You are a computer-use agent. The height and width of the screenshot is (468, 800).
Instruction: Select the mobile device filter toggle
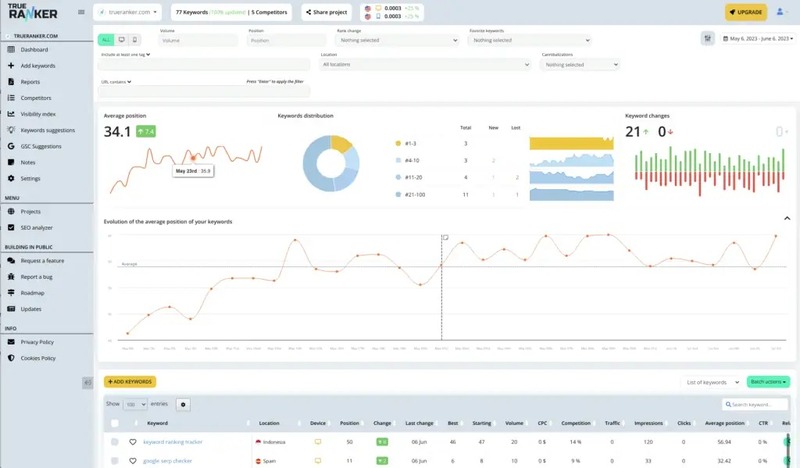click(x=135, y=40)
